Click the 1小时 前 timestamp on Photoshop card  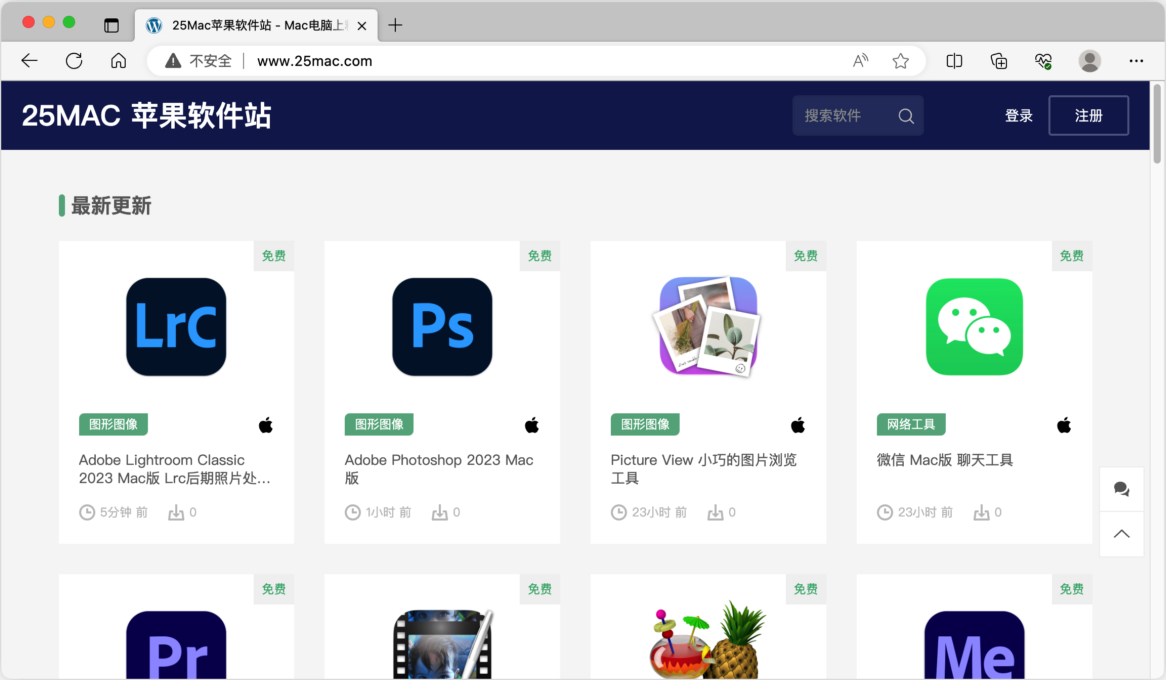(x=388, y=512)
